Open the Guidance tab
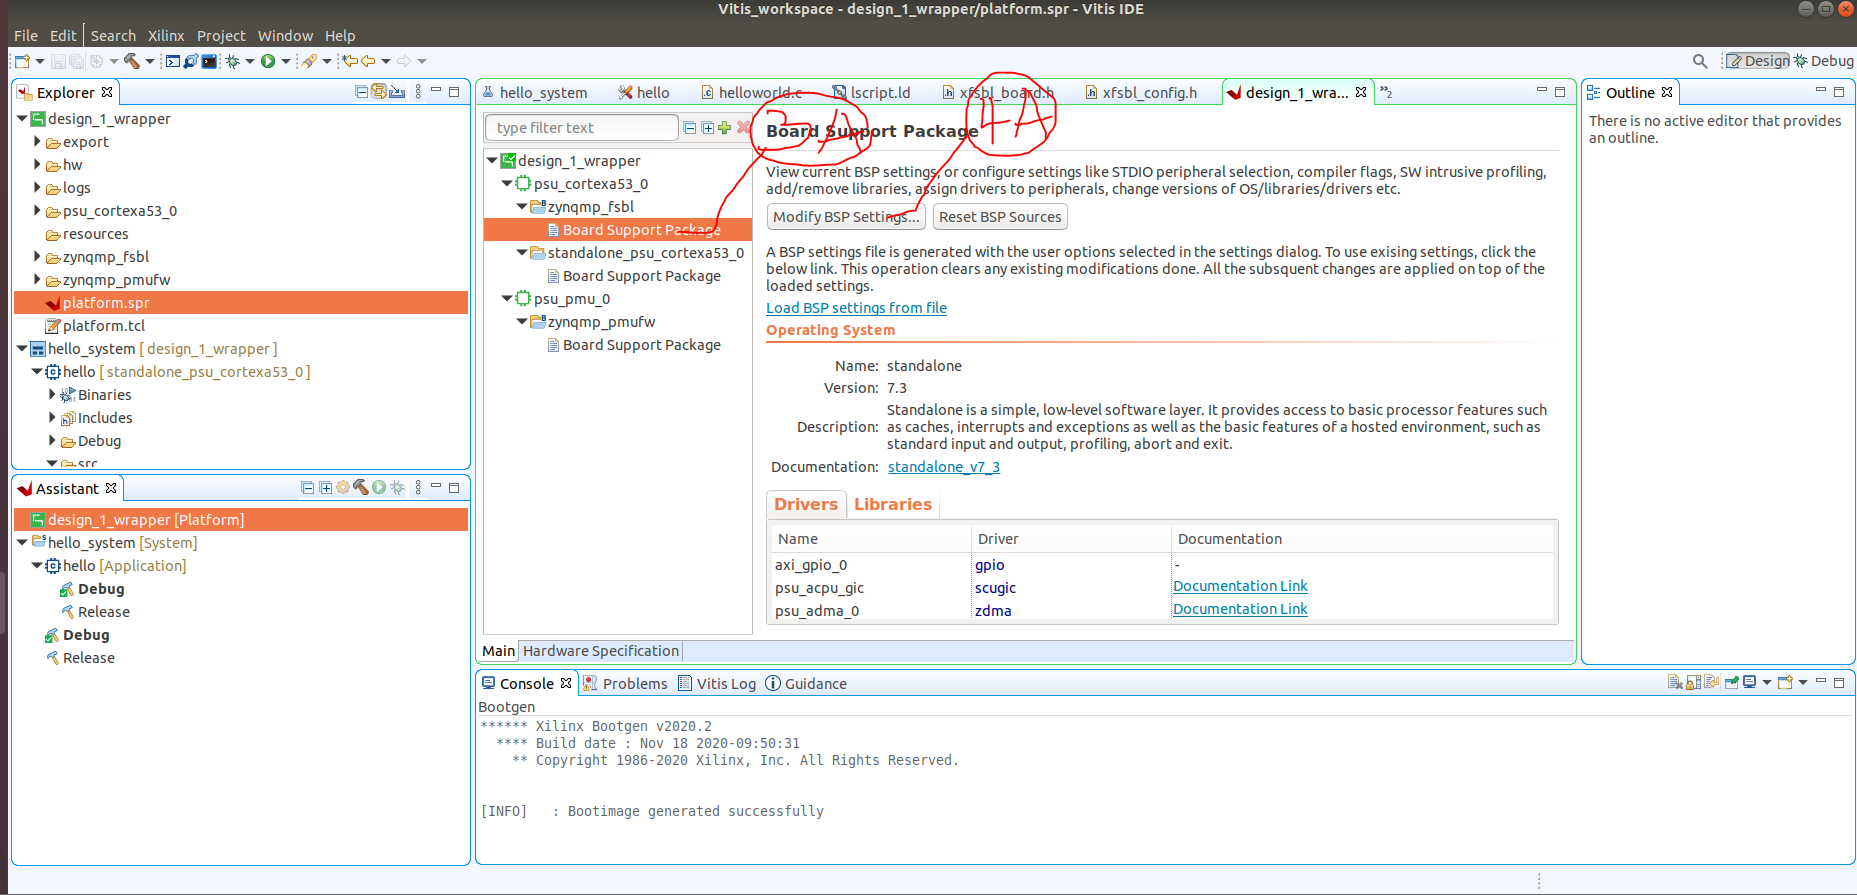Screen dimensions: 1857x895 tap(806, 684)
